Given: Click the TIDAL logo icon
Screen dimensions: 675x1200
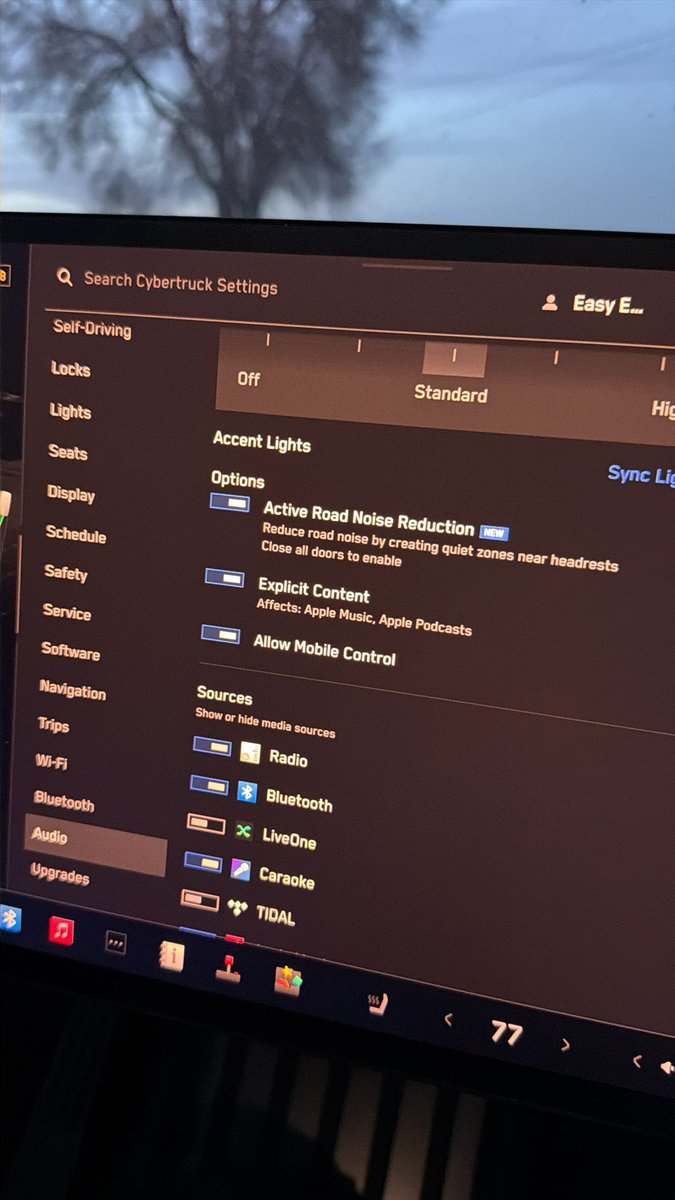Looking at the screenshot, I should tap(237, 908).
